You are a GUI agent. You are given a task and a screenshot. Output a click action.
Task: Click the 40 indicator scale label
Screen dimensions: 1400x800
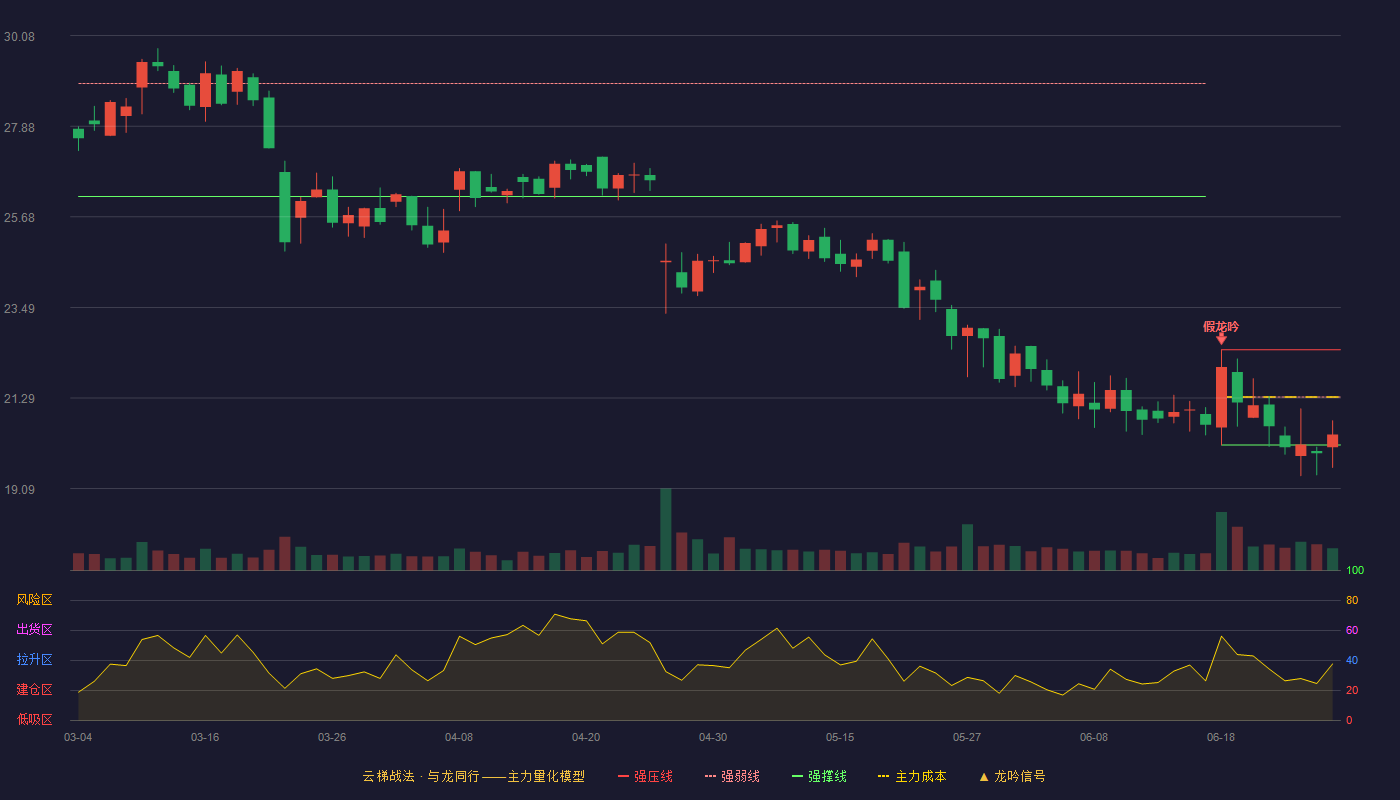(x=1352, y=661)
